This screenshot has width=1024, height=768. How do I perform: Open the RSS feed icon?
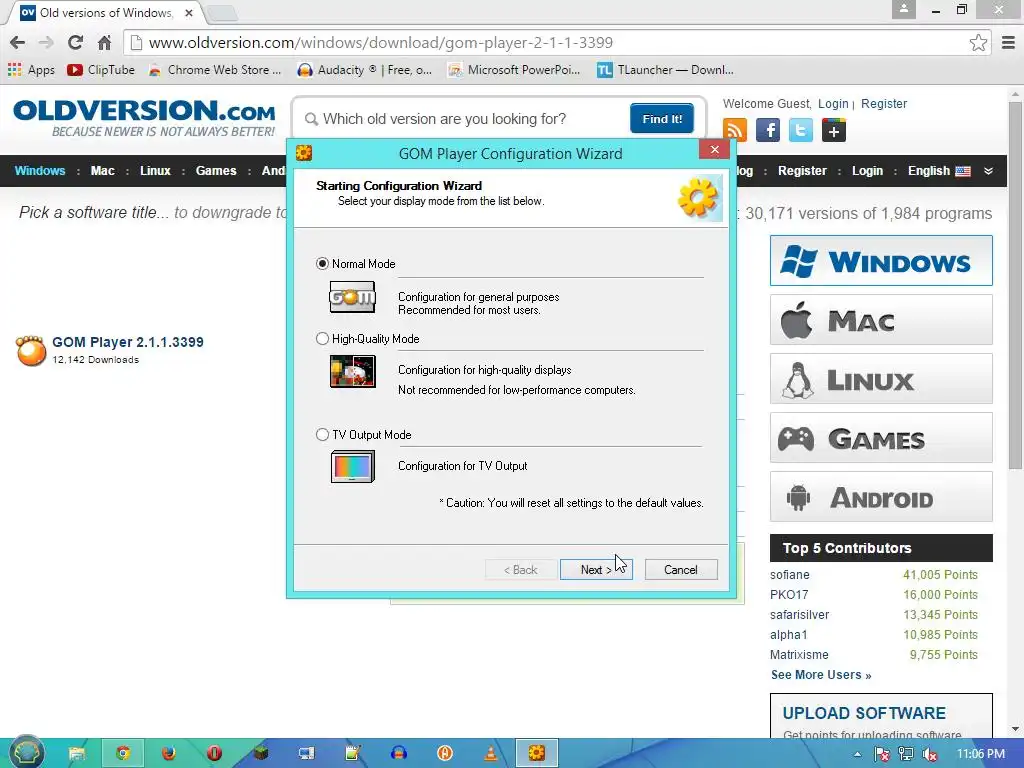click(x=735, y=130)
